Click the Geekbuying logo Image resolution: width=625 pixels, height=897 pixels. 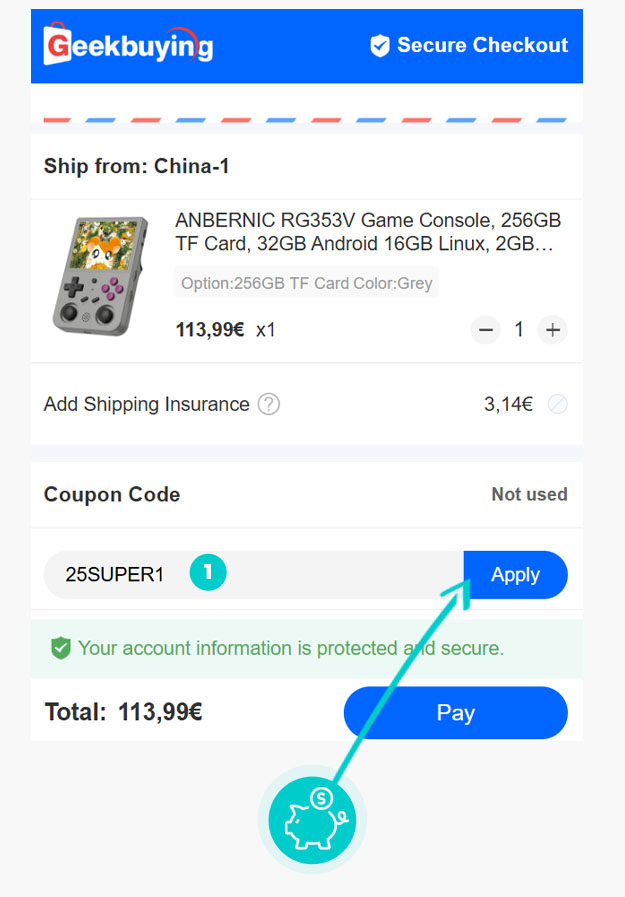tap(128, 45)
